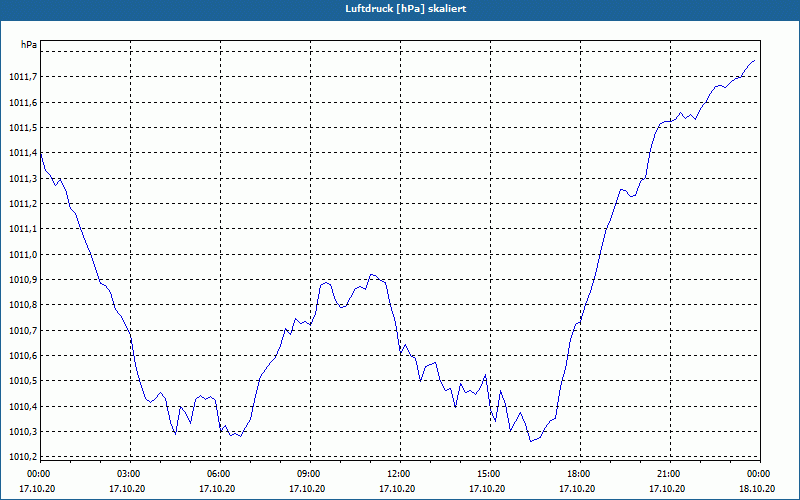Pick the 1011,2 y-axis label

pos(23,204)
